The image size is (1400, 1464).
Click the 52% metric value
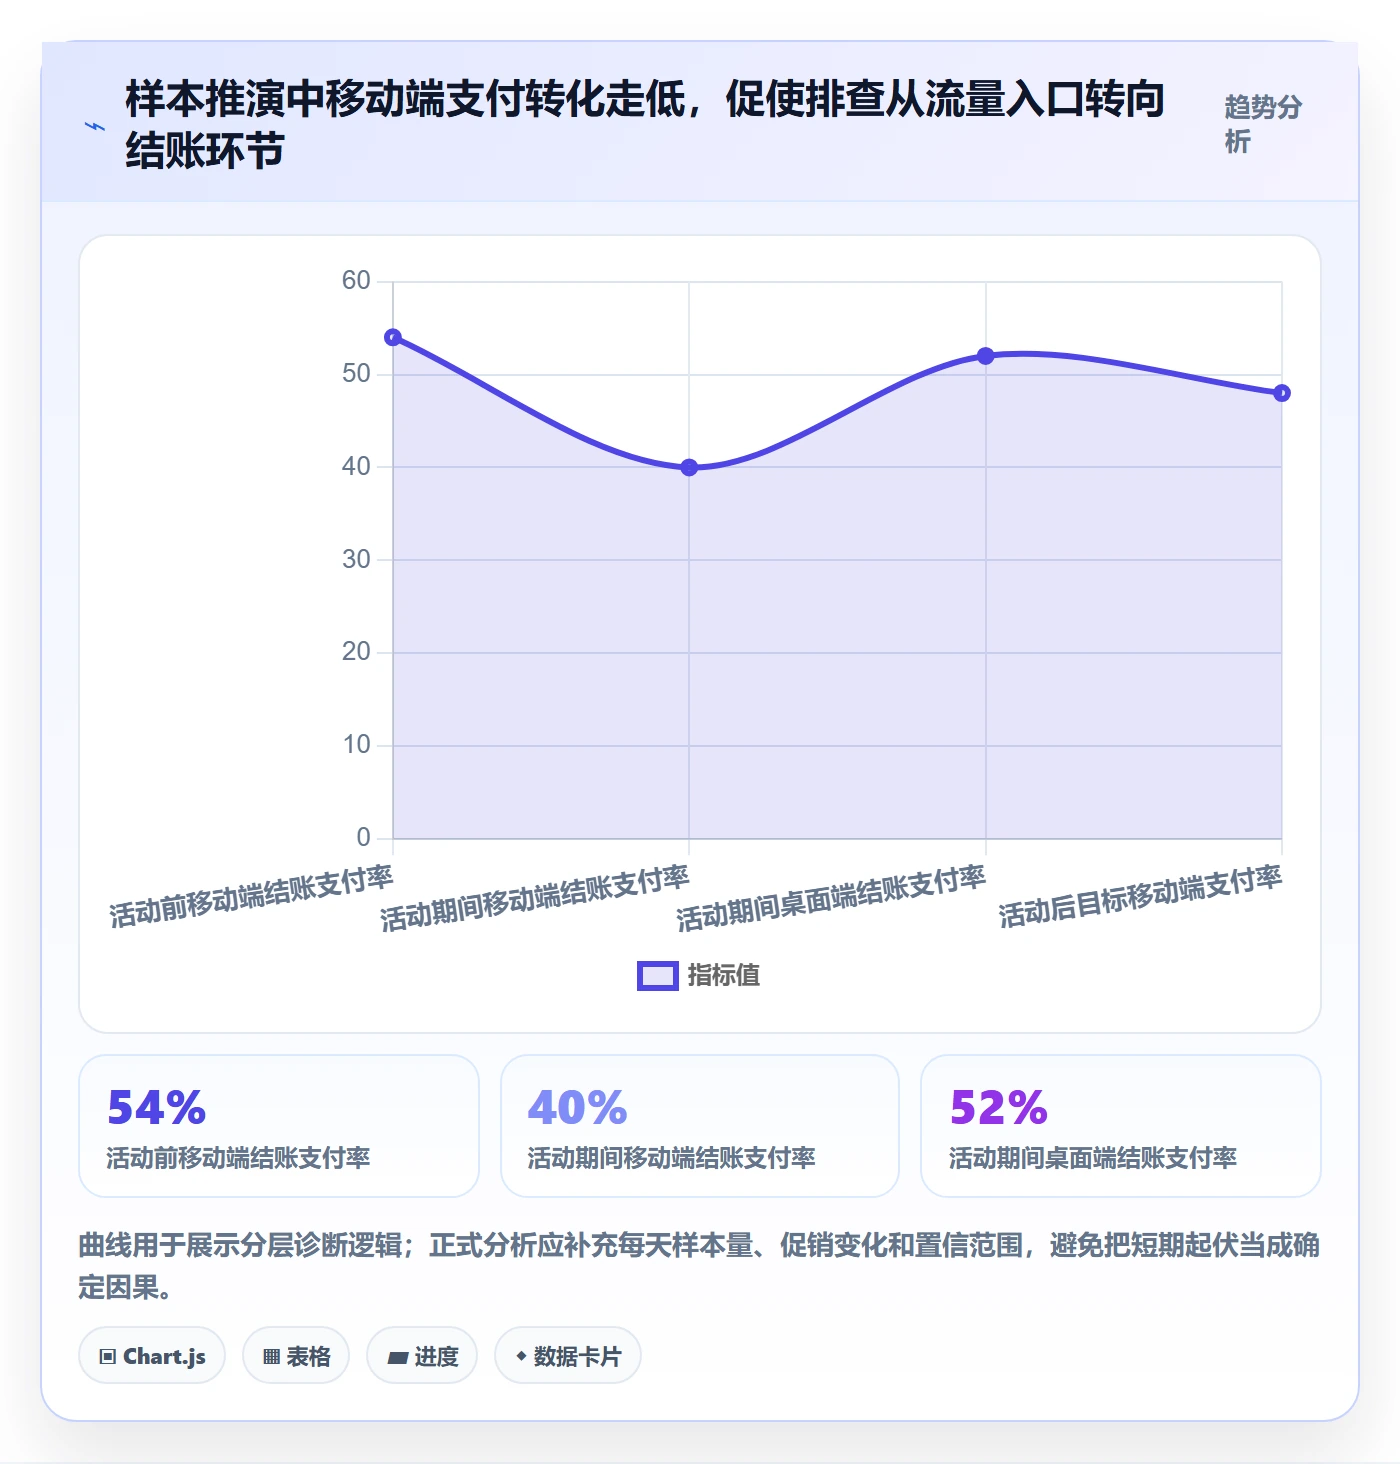click(998, 1108)
